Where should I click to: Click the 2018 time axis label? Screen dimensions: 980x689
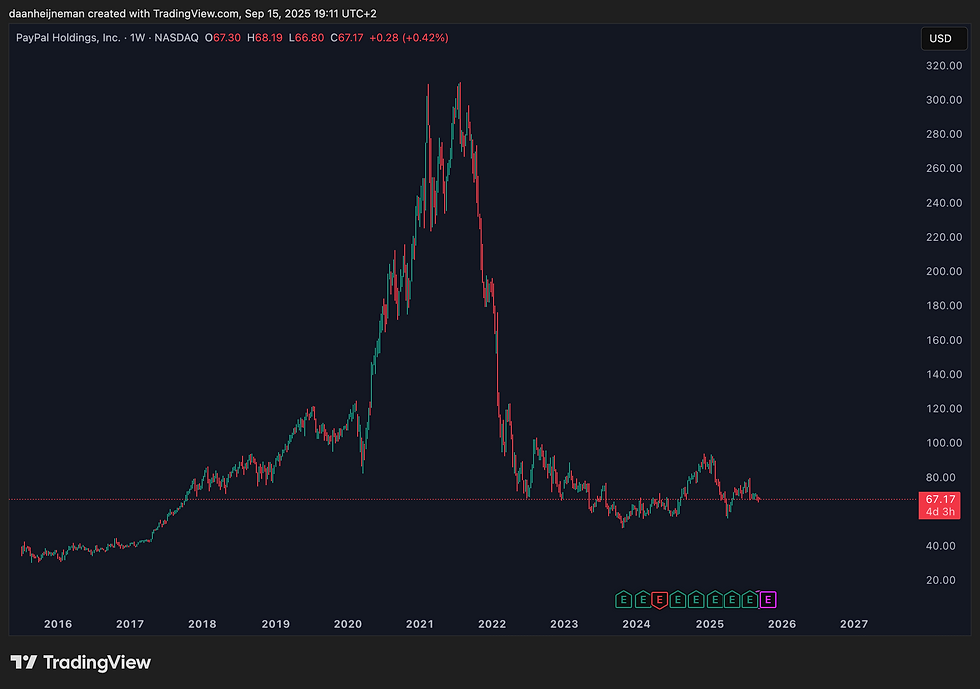click(x=202, y=624)
